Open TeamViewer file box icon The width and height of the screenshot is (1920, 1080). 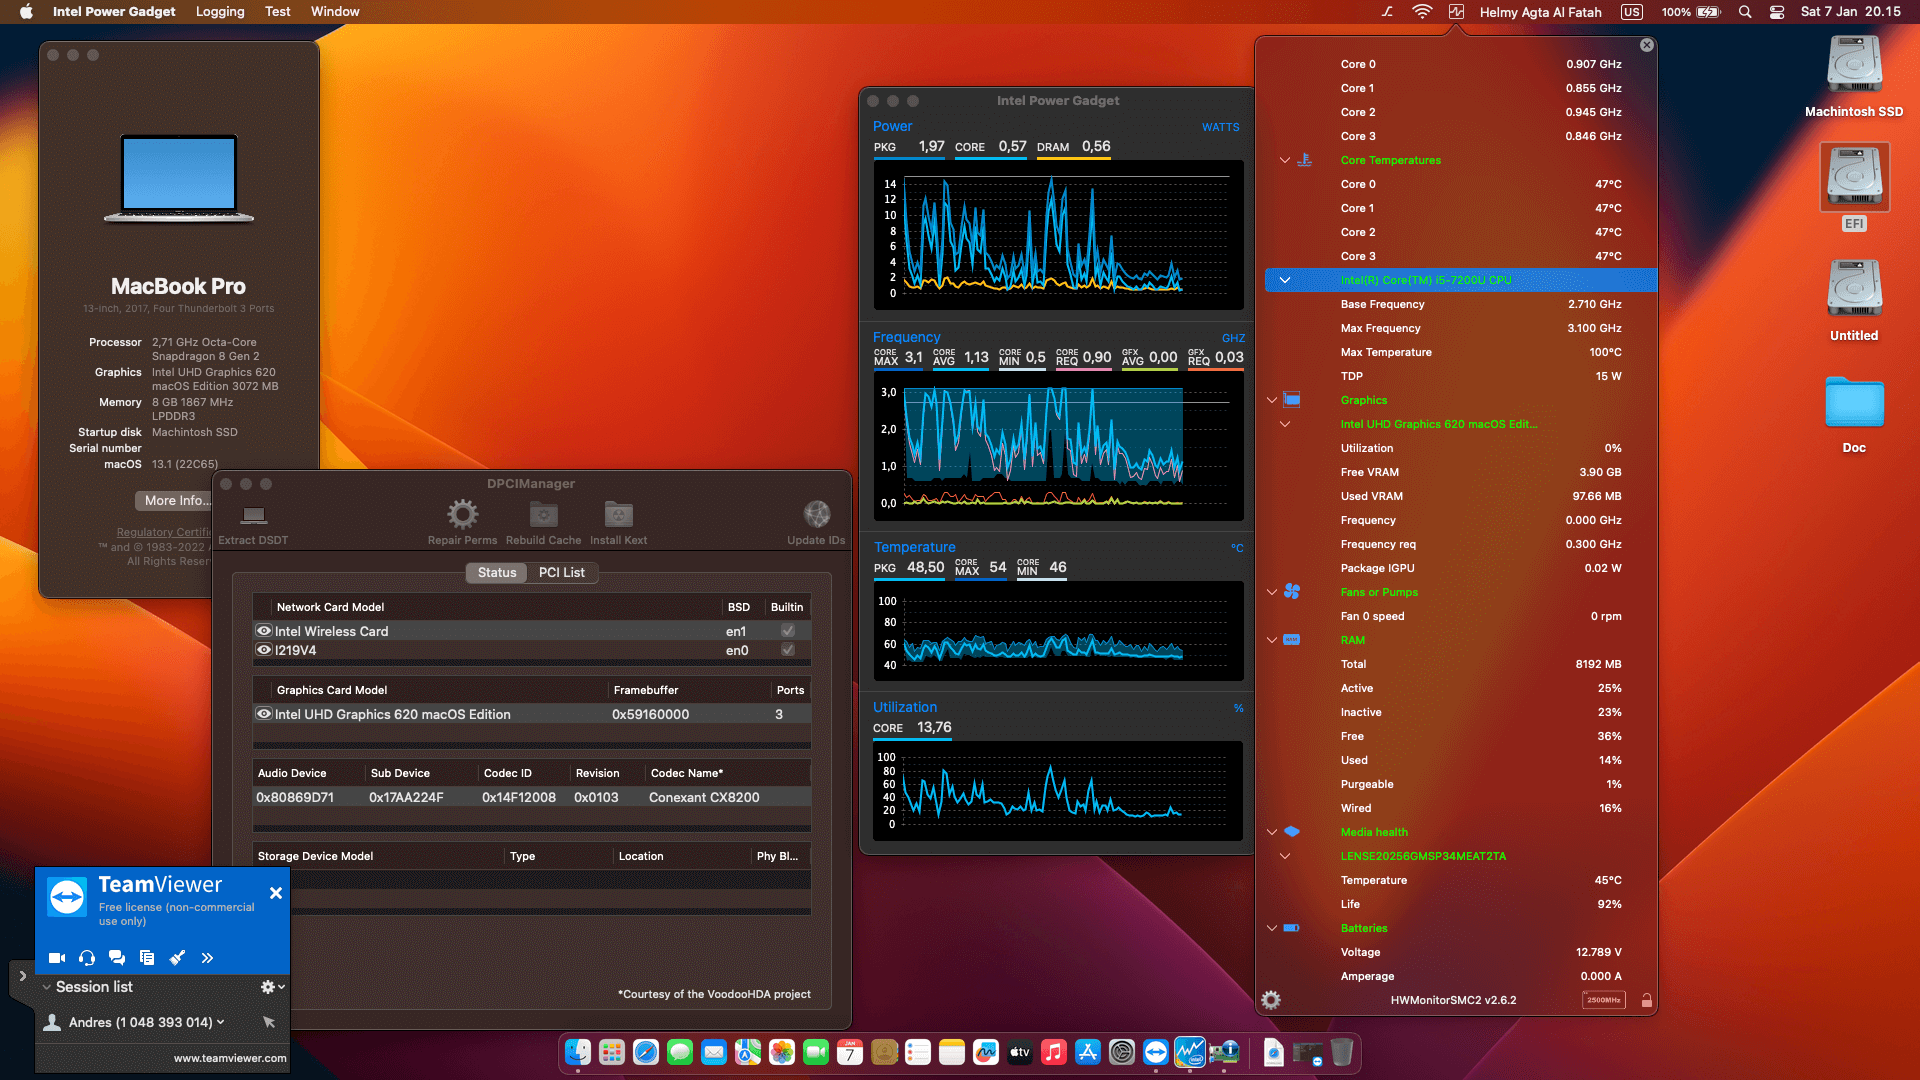click(147, 958)
